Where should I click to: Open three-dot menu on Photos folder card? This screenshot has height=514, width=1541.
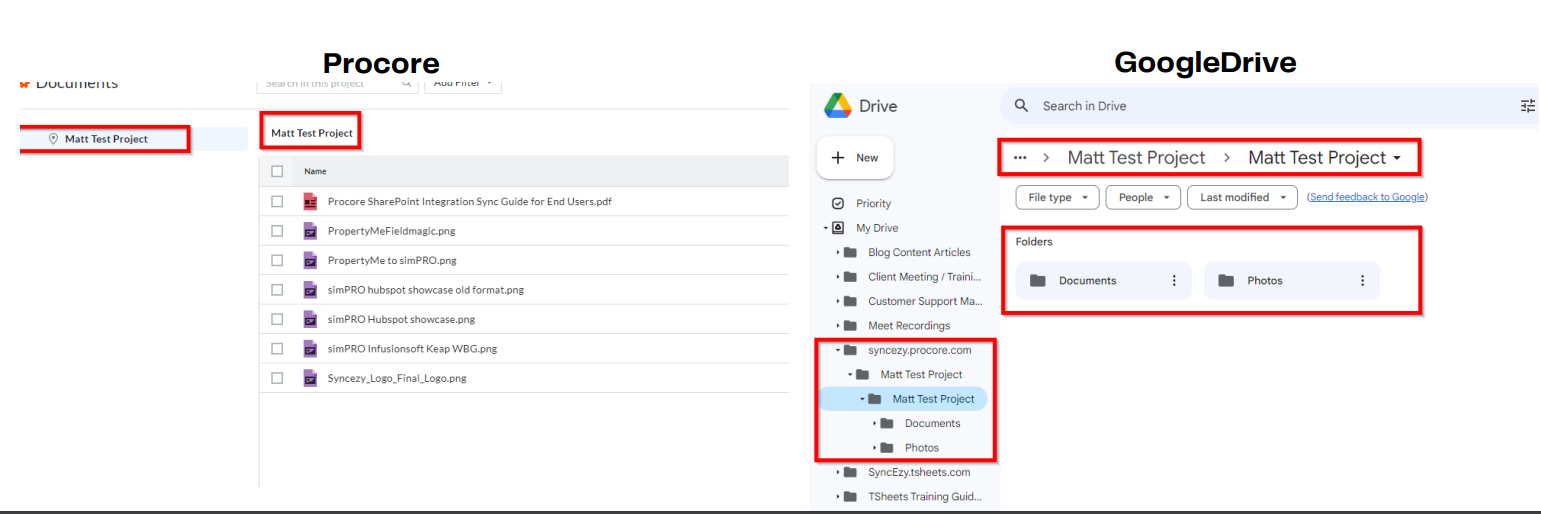pyautogui.click(x=1362, y=281)
